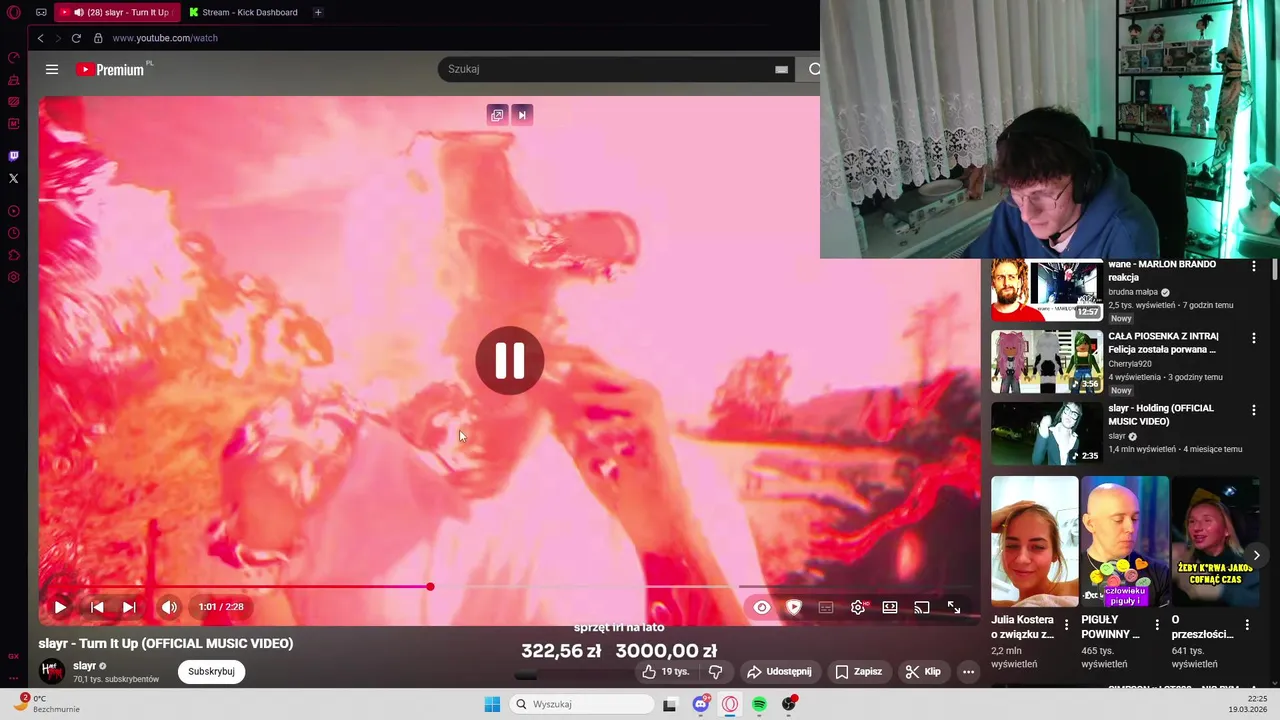The width and height of the screenshot is (1280, 720).
Task: Like the video with 19 tys.
Action: coord(667,672)
